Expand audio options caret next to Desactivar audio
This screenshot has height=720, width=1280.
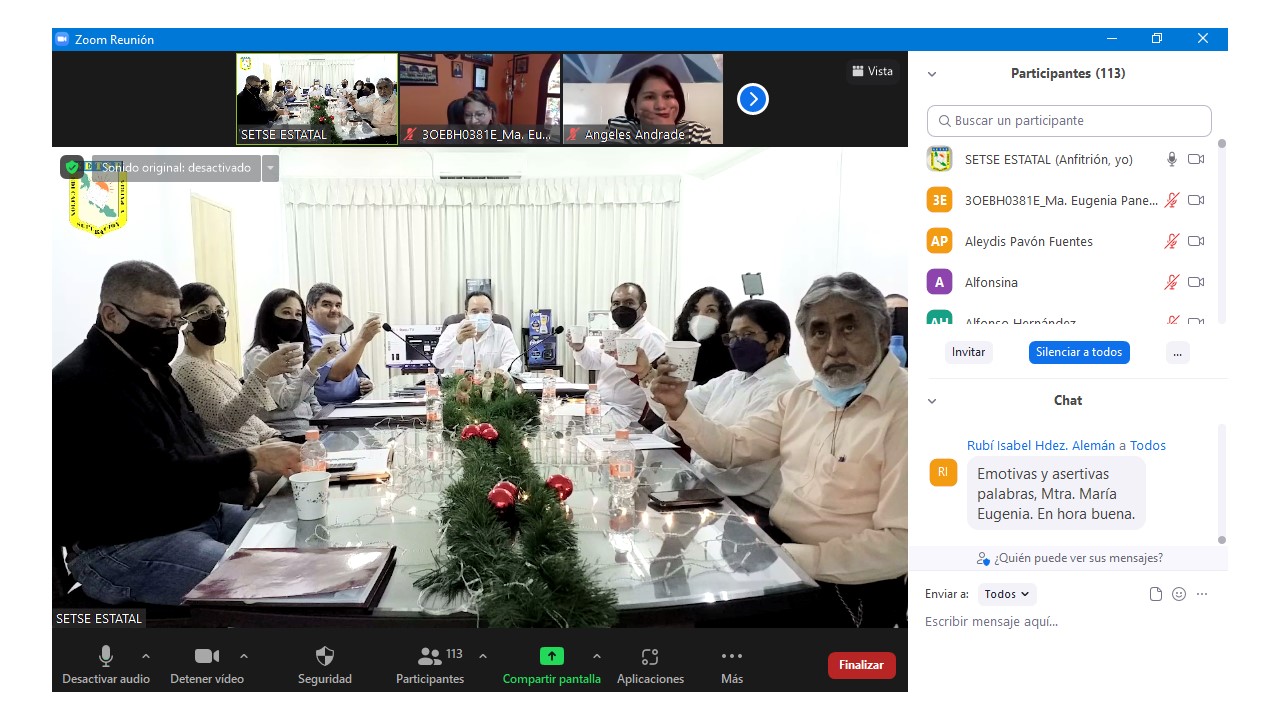click(x=146, y=656)
